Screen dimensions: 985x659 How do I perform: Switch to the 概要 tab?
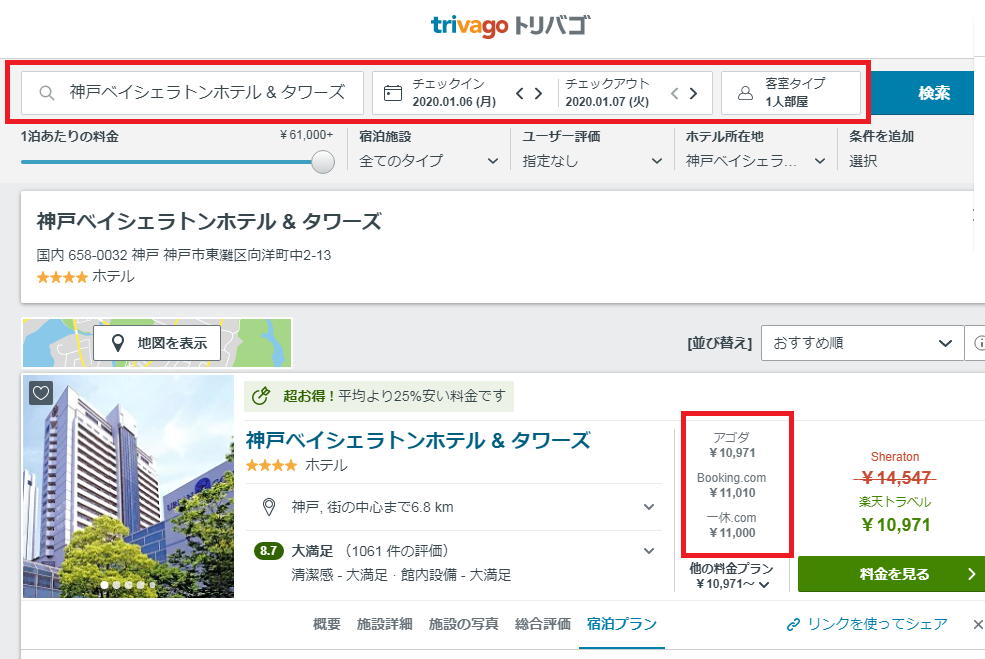(327, 624)
